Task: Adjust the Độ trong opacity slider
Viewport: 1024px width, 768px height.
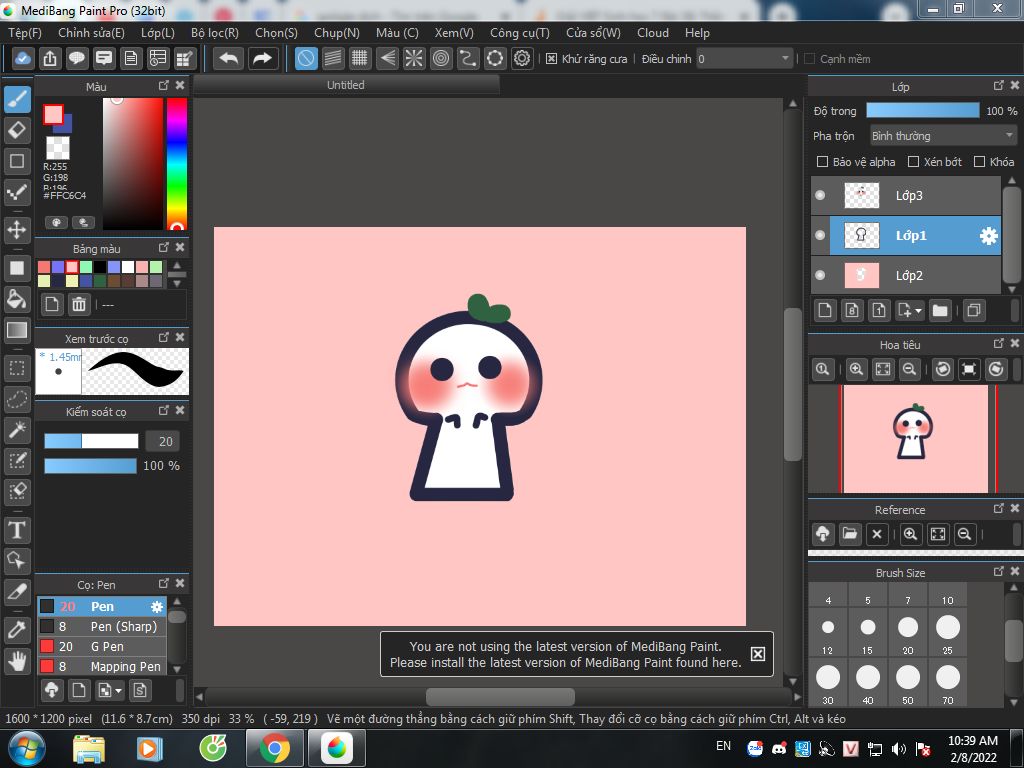Action: tap(923, 110)
